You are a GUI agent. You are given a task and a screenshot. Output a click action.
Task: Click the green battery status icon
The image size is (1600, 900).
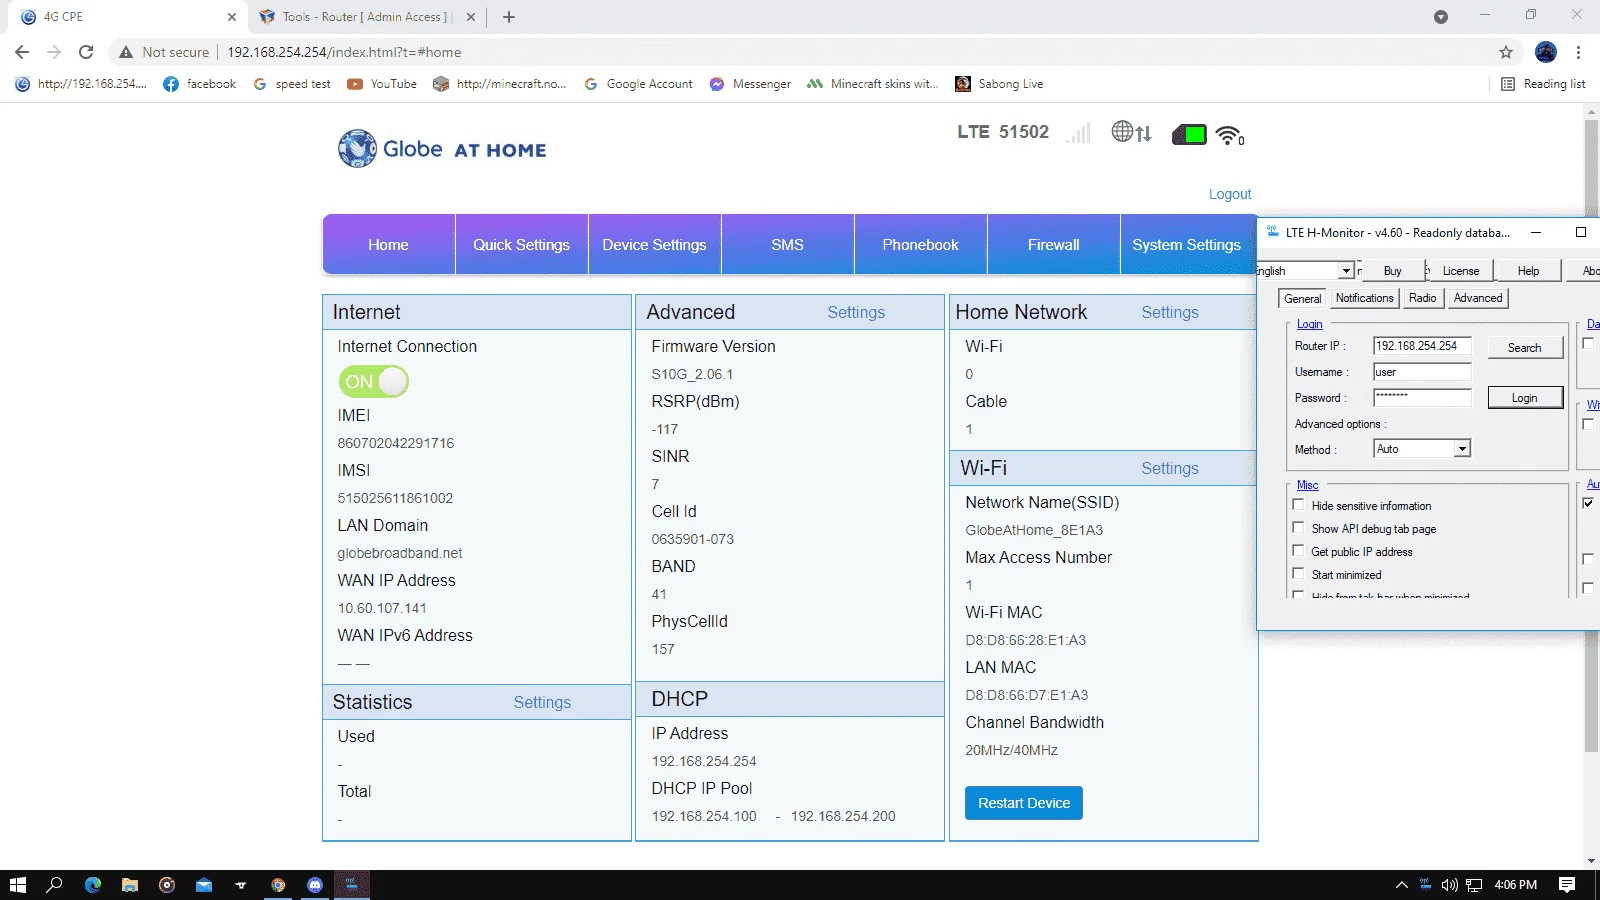point(1189,134)
